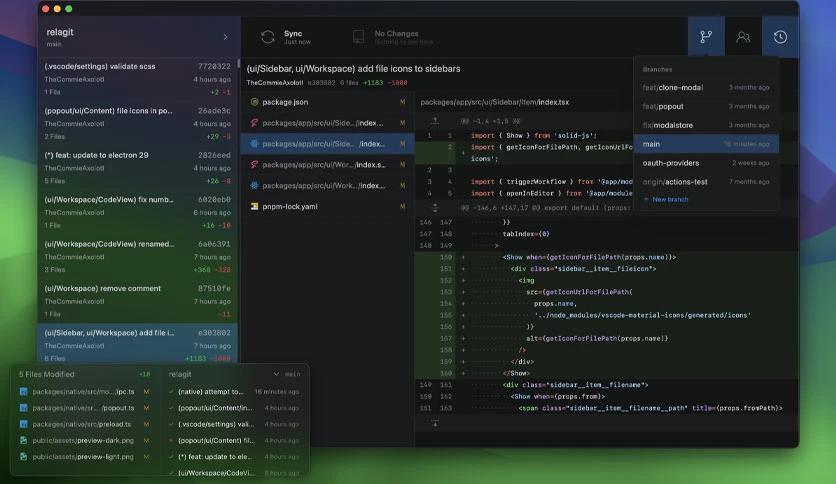
Task: Click the Sync button label
Action: [293, 34]
